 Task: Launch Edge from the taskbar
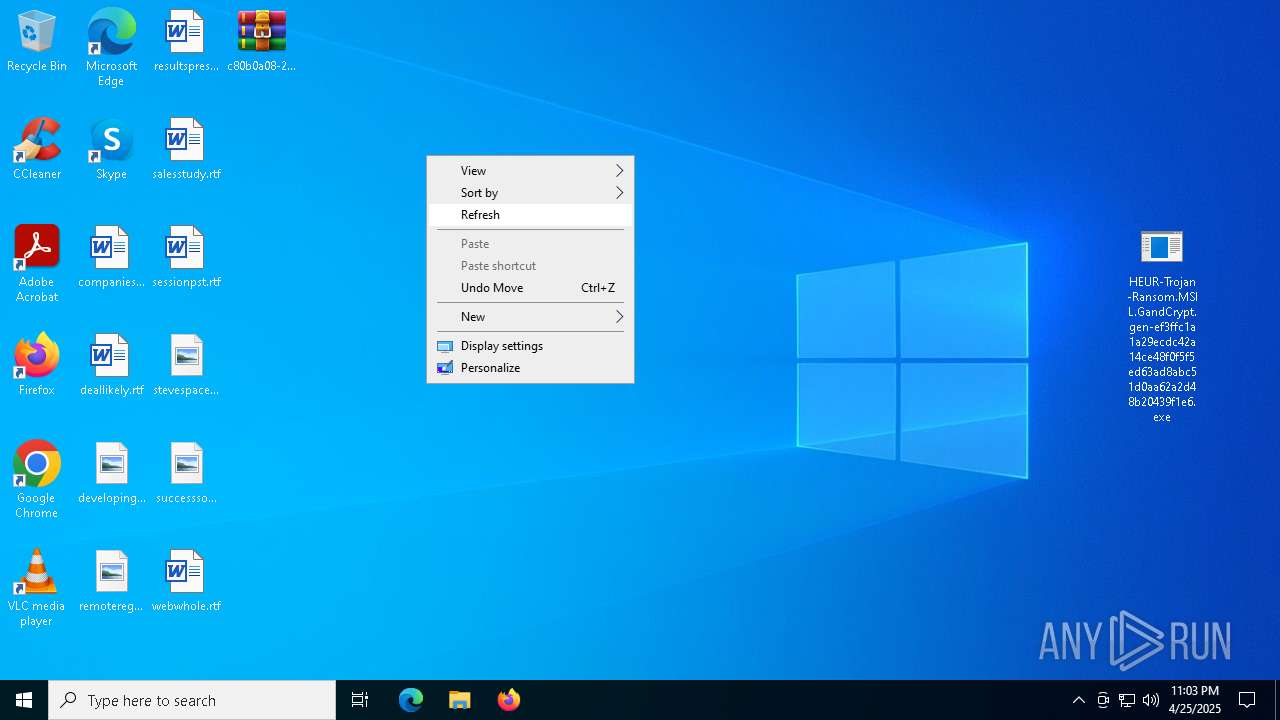(x=411, y=700)
